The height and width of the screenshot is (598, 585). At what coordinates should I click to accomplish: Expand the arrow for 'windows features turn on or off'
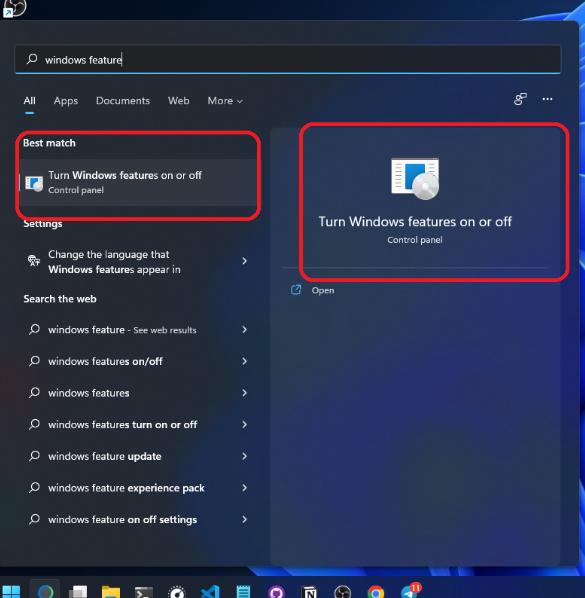coord(244,424)
